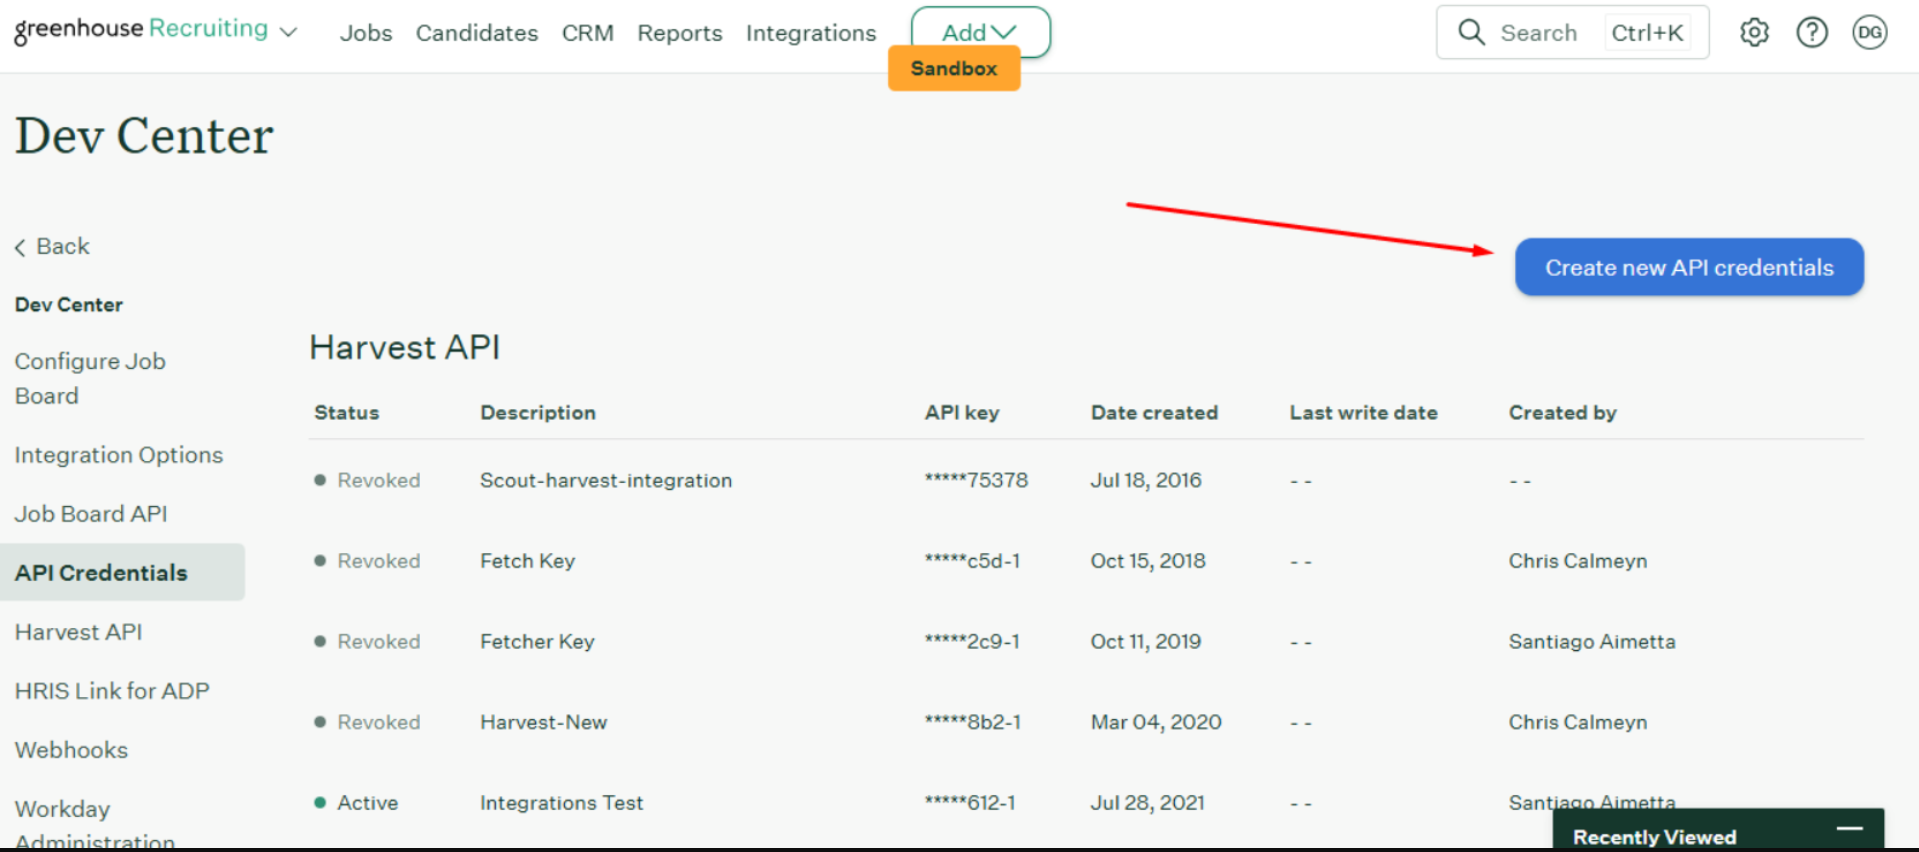
Task: Click the API key column header
Action: (962, 412)
